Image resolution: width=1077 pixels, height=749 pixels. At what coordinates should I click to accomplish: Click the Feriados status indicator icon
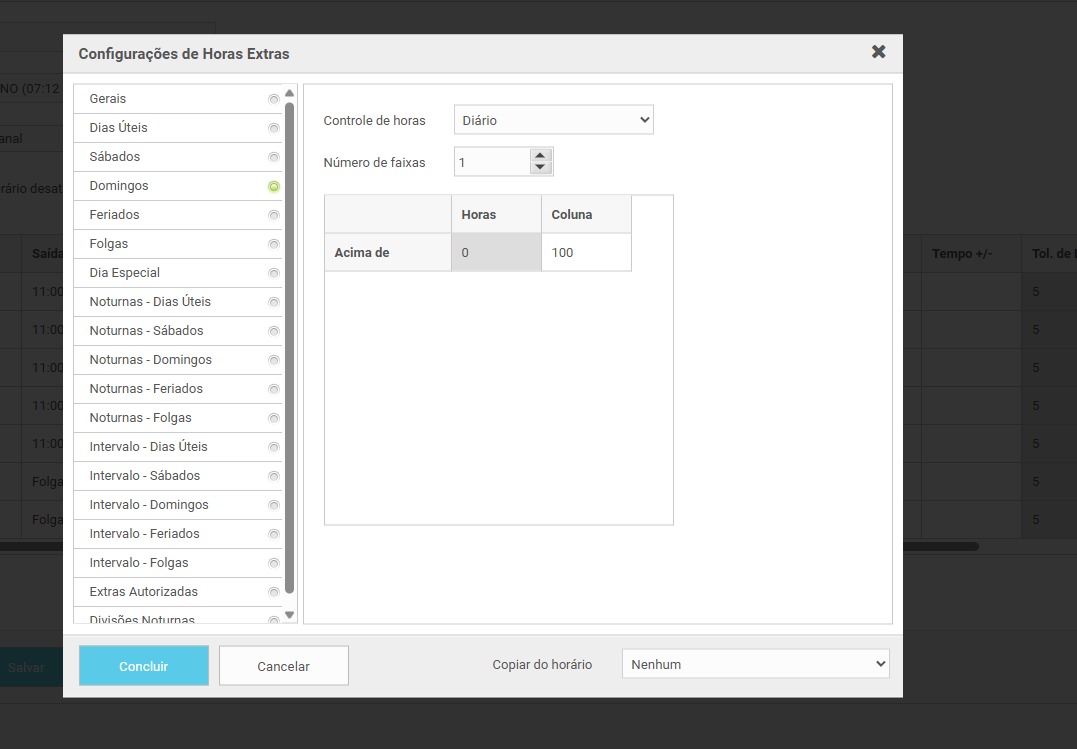click(274, 215)
